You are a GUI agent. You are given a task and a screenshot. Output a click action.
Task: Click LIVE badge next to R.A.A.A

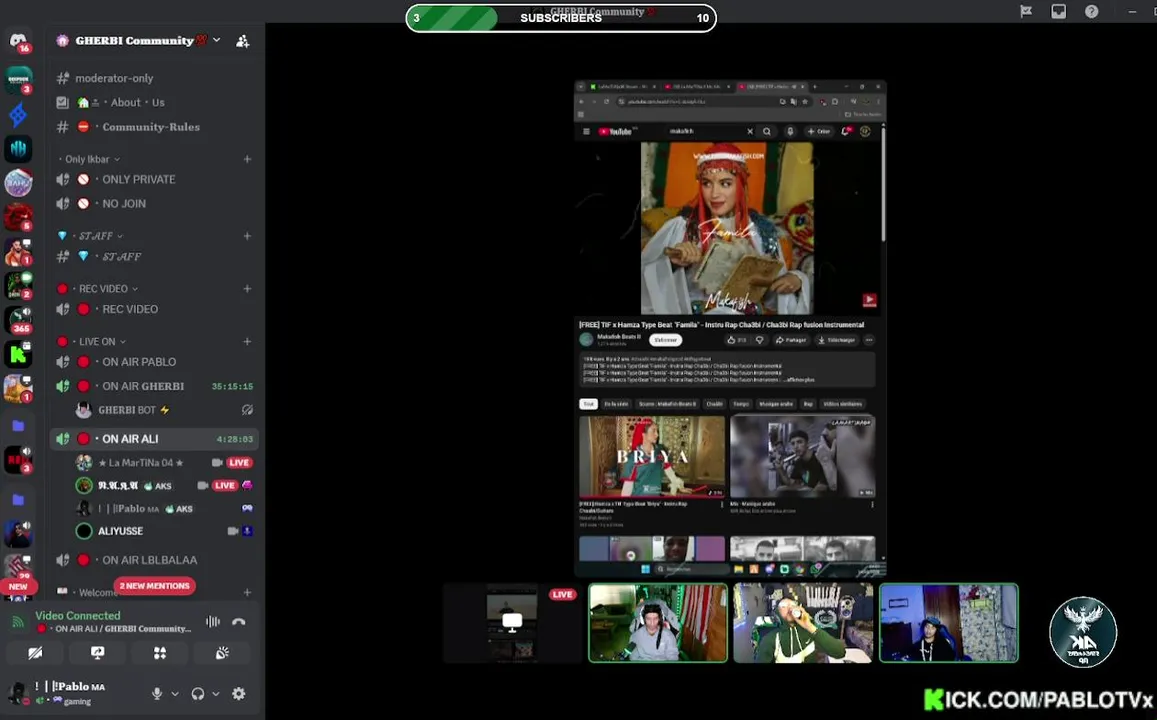pyautogui.click(x=224, y=485)
